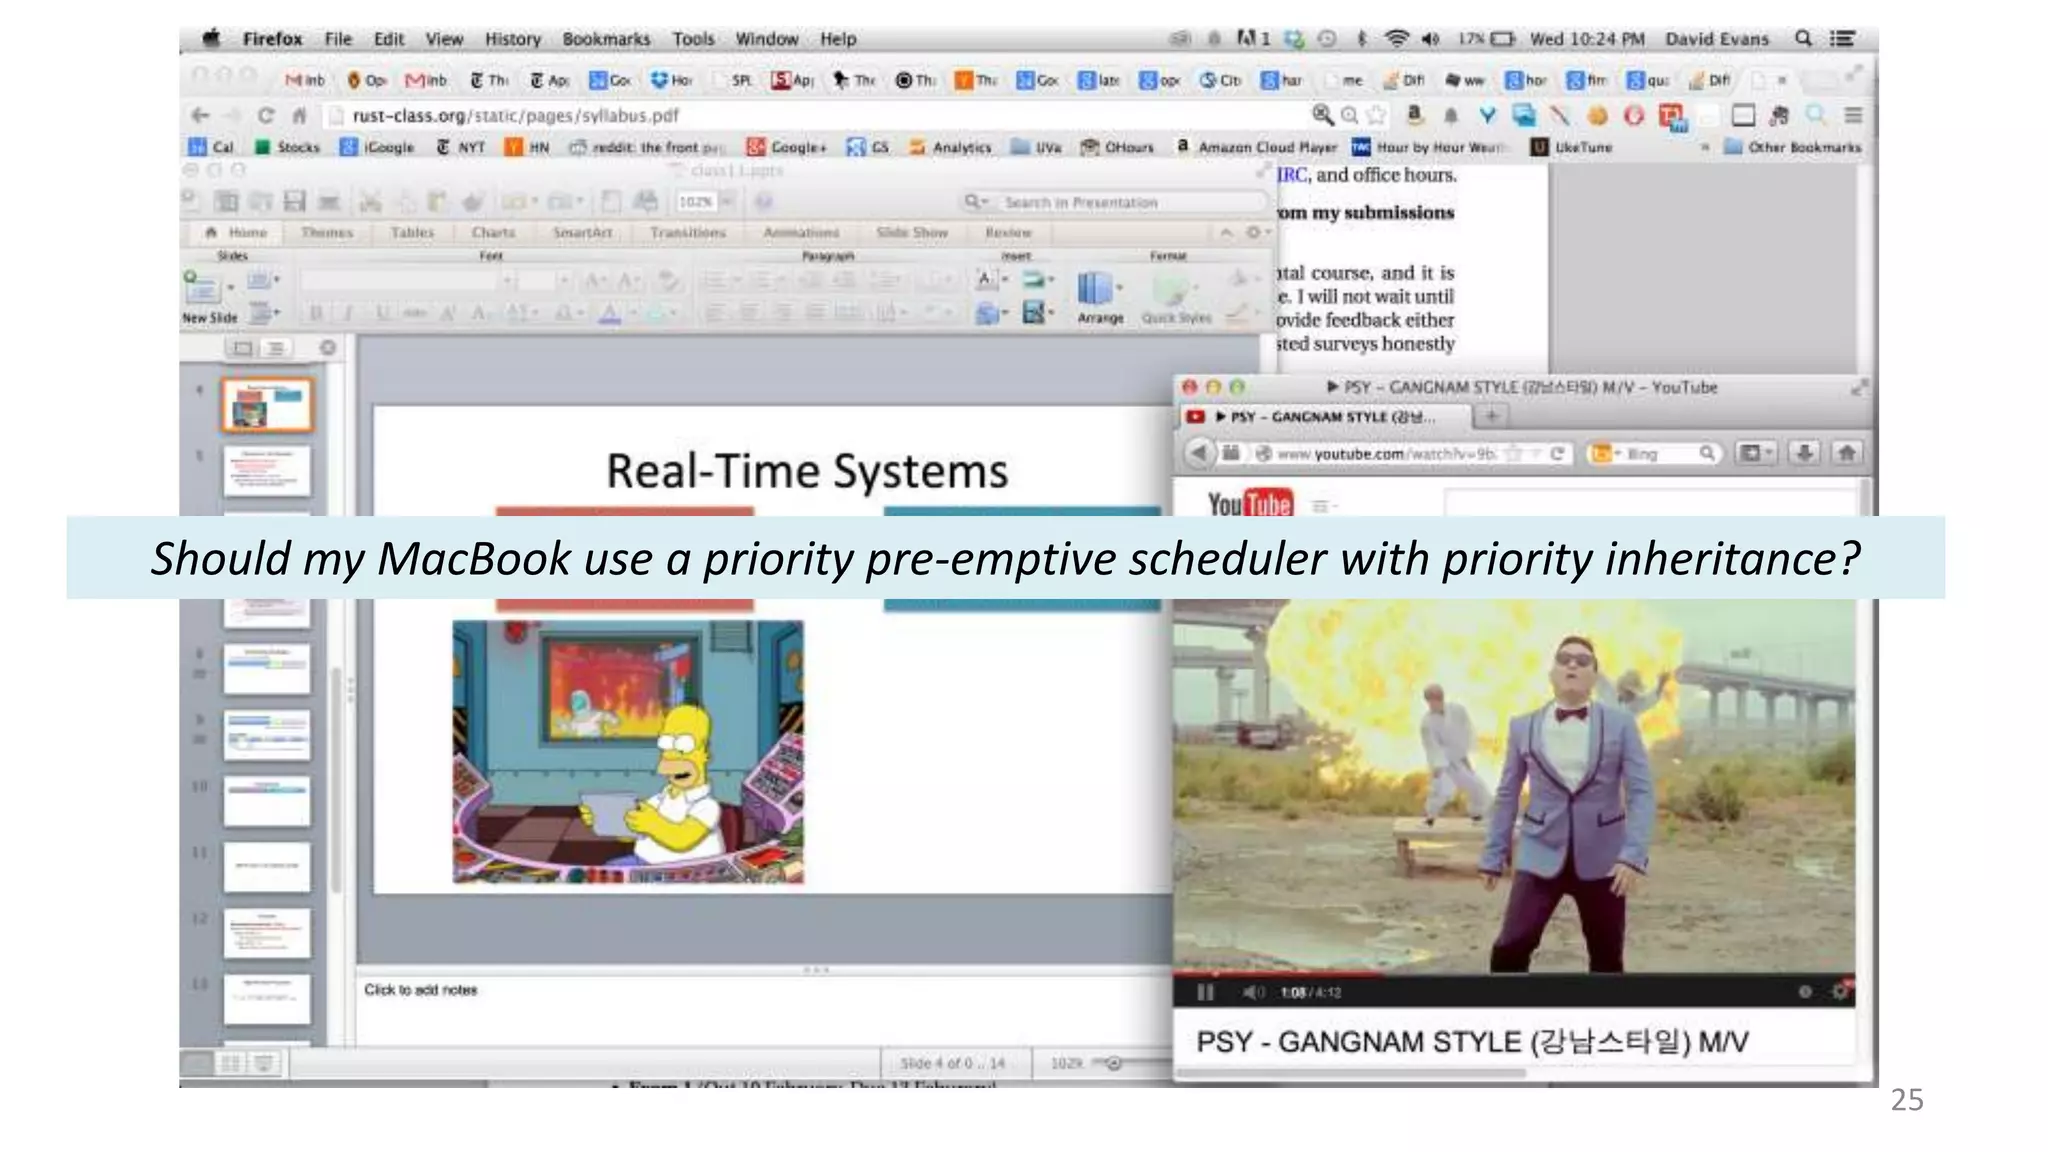Switch to the SmartArt ribbon tab
Image resolution: width=2048 pixels, height=1152 pixels.
(x=582, y=232)
